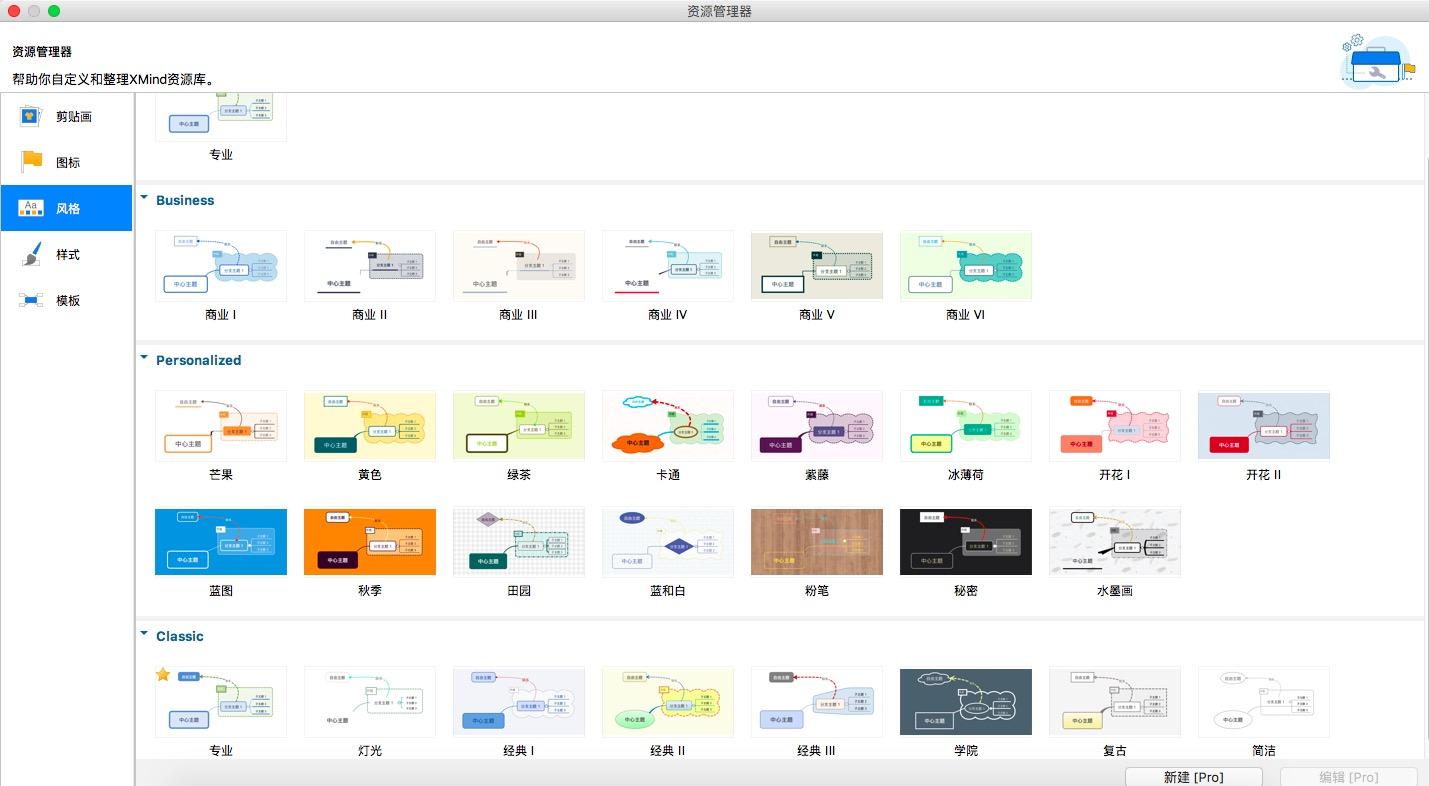The height and width of the screenshot is (786, 1429).
Task: Select the 蓝和白 style thumbnail
Action: coord(668,542)
